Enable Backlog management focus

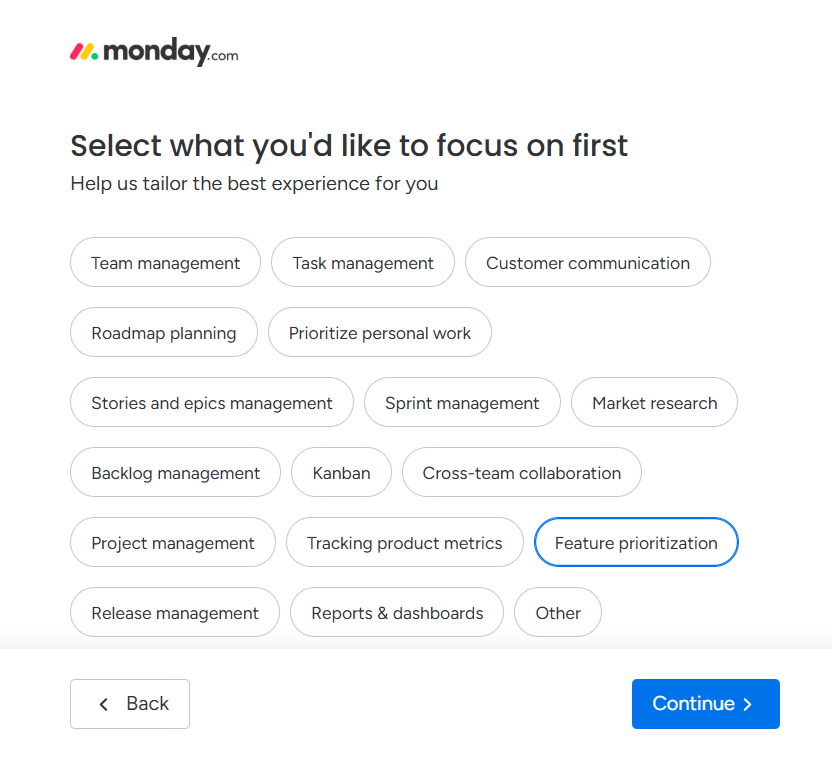[x=175, y=472]
